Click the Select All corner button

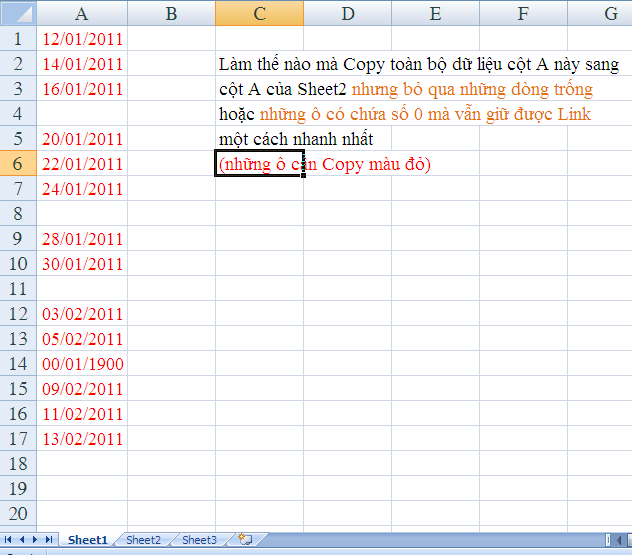pos(18,13)
